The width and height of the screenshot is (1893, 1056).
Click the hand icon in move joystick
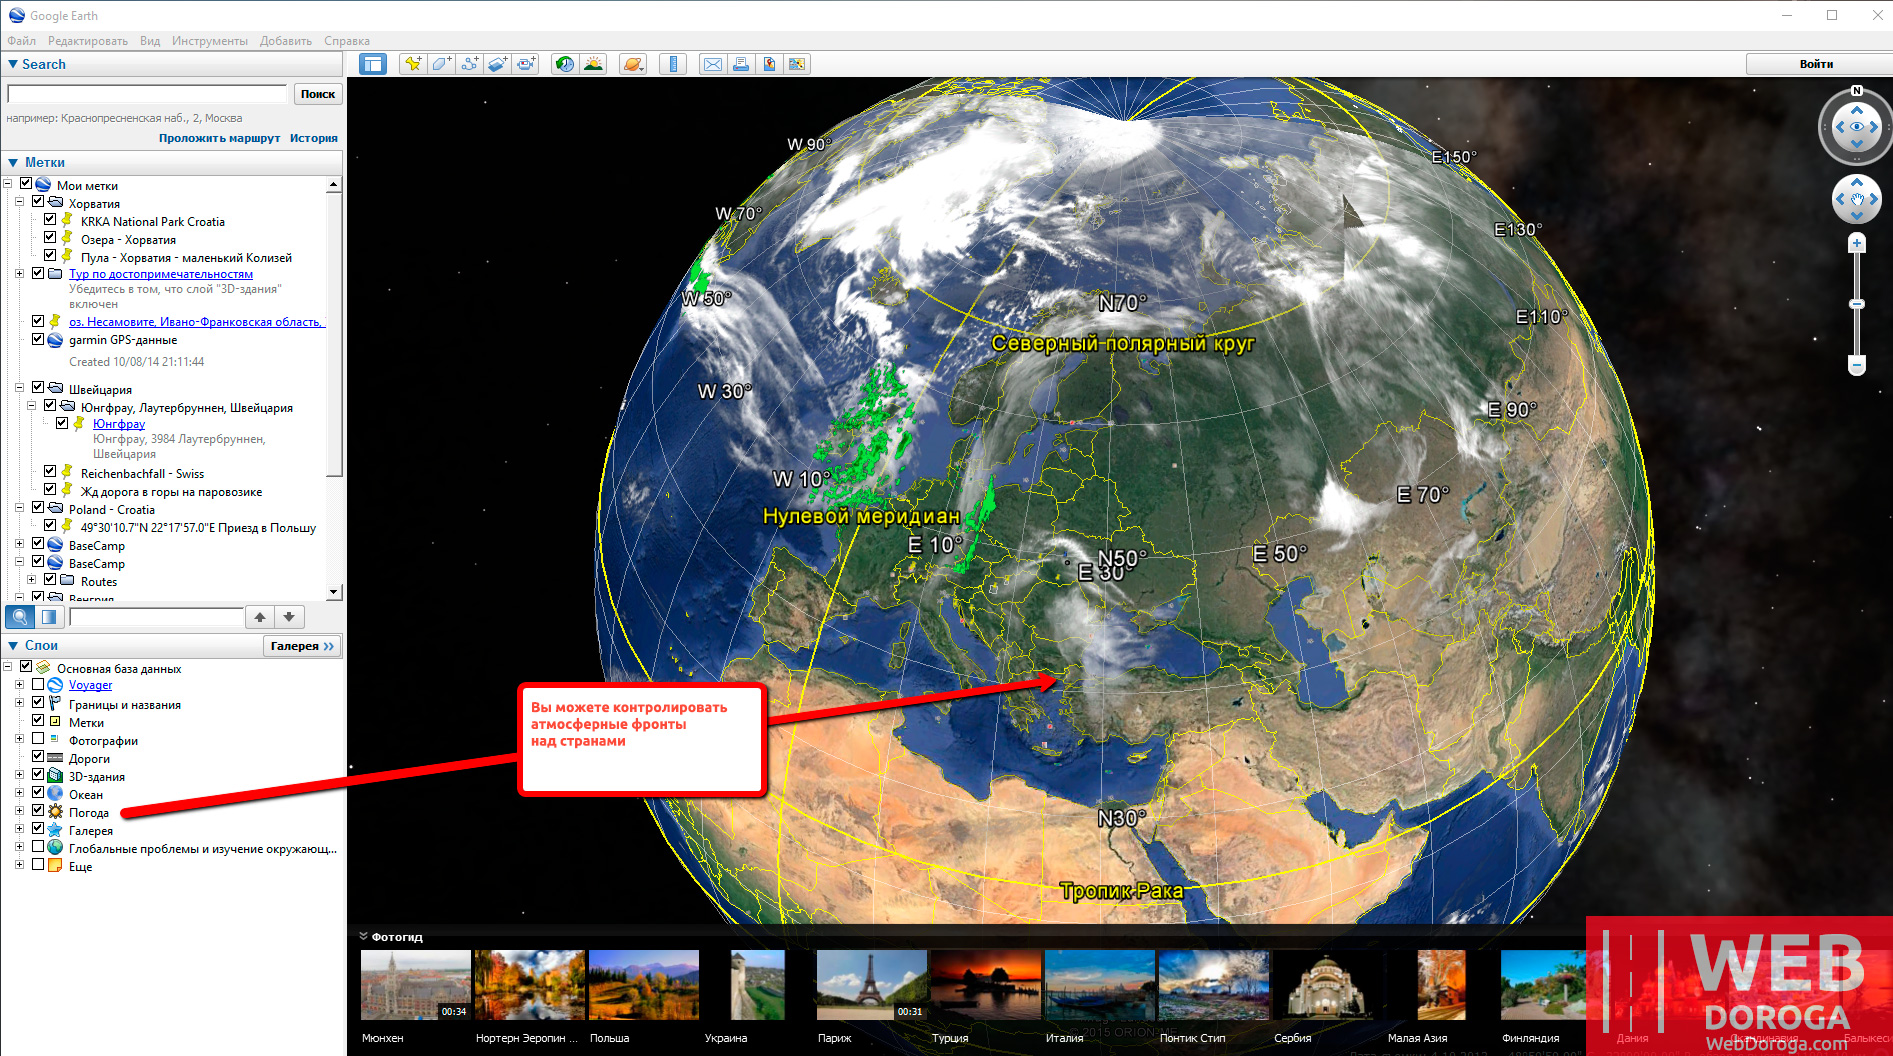tap(1857, 200)
